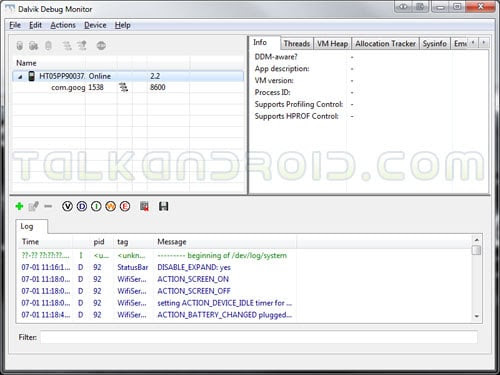
Task: Click the Name column header
Action: (x=49, y=63)
